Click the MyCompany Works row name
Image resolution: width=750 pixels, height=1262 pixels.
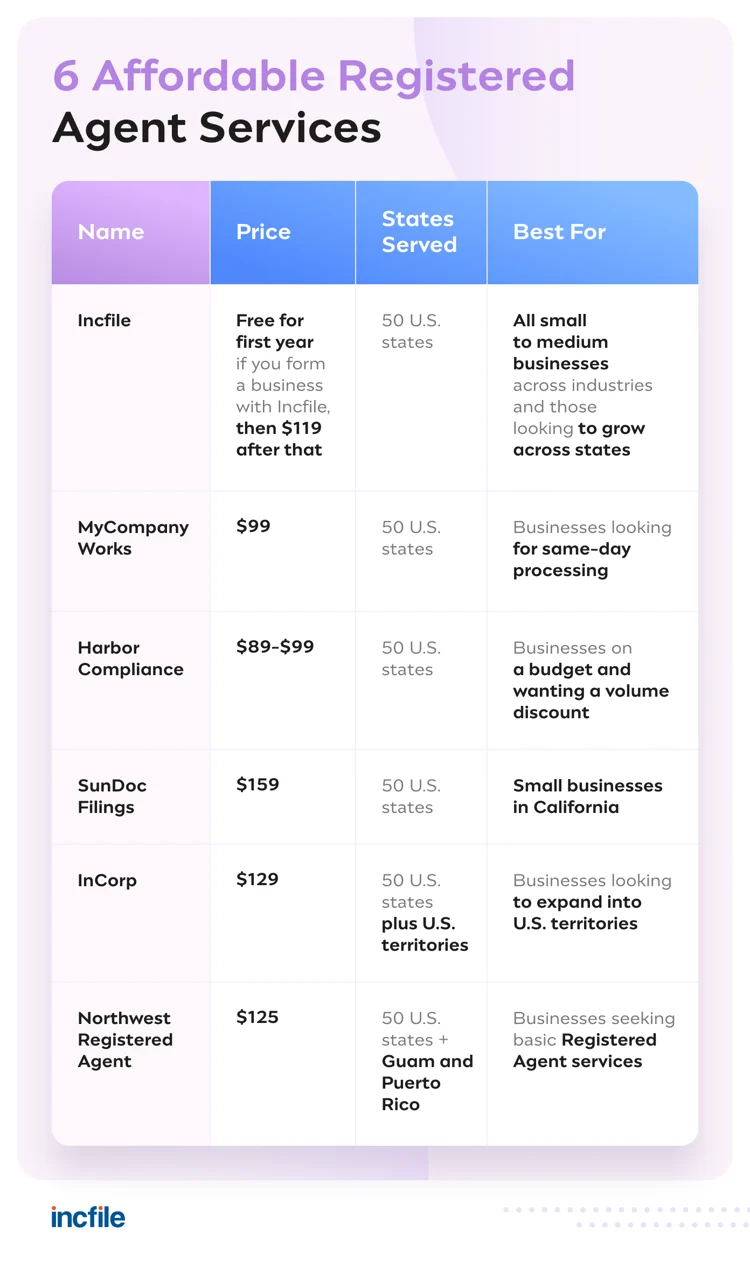(x=133, y=538)
